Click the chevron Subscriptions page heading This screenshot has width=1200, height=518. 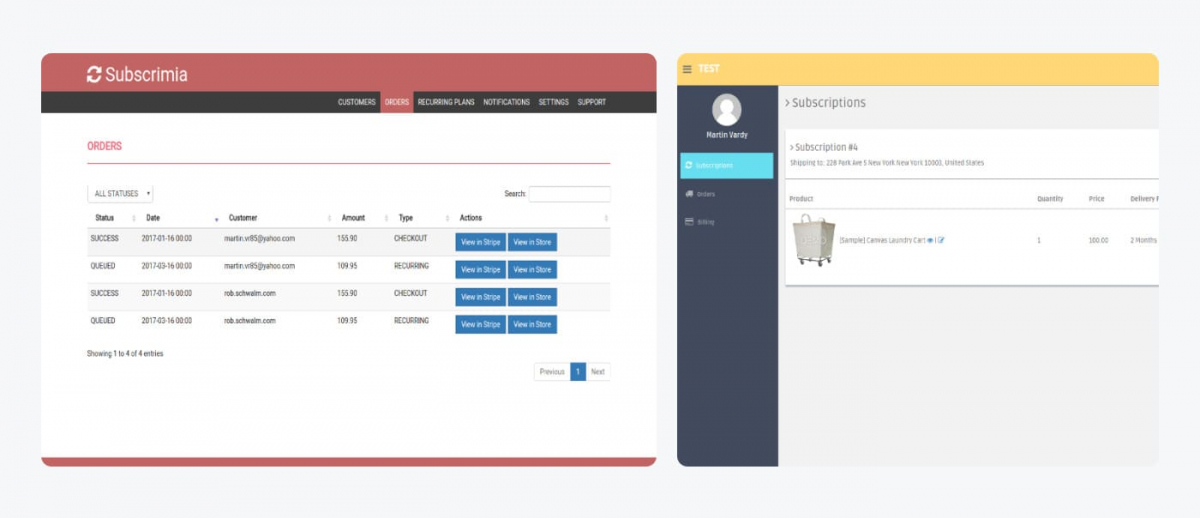click(x=825, y=102)
